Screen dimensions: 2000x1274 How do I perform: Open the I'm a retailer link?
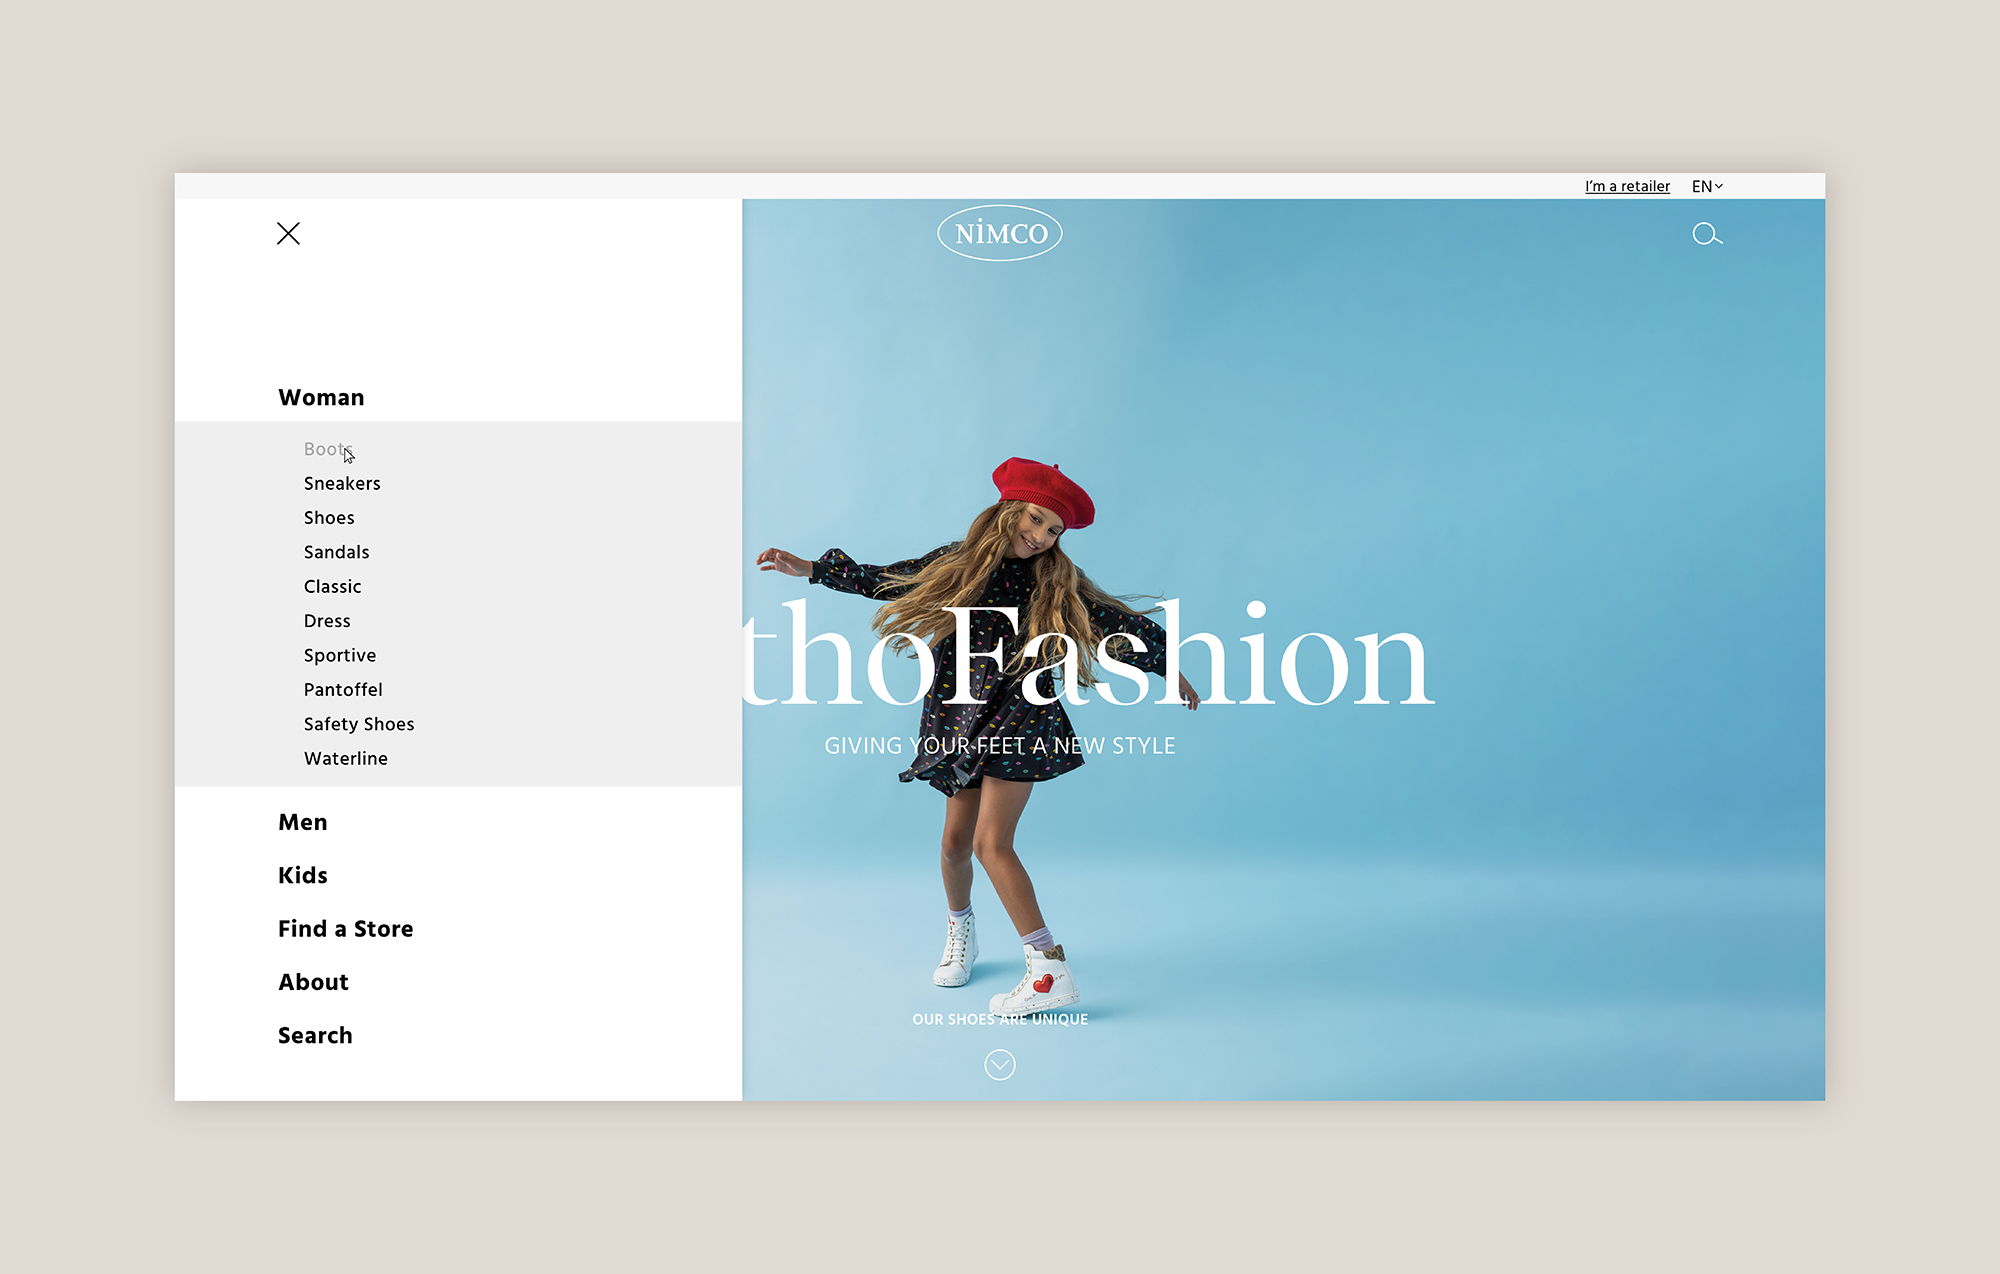[x=1627, y=186]
